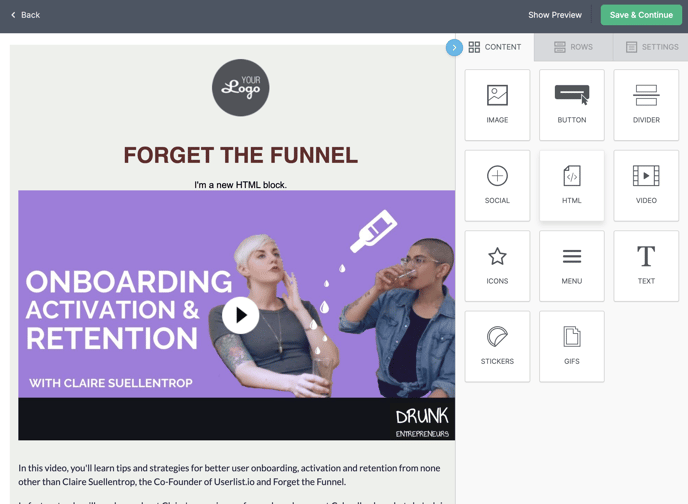Select the Video content block
The height and width of the screenshot is (504, 688).
point(646,186)
